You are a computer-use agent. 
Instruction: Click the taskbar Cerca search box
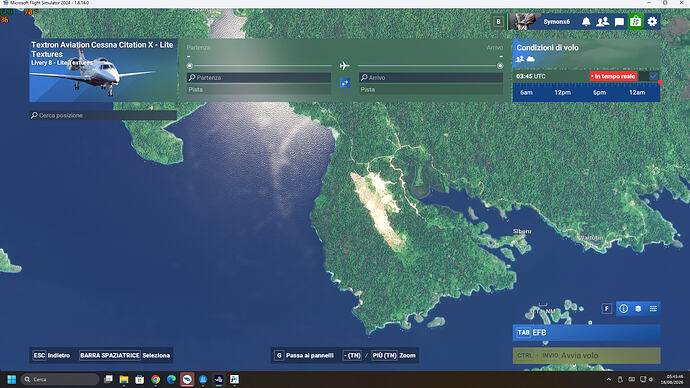60,379
